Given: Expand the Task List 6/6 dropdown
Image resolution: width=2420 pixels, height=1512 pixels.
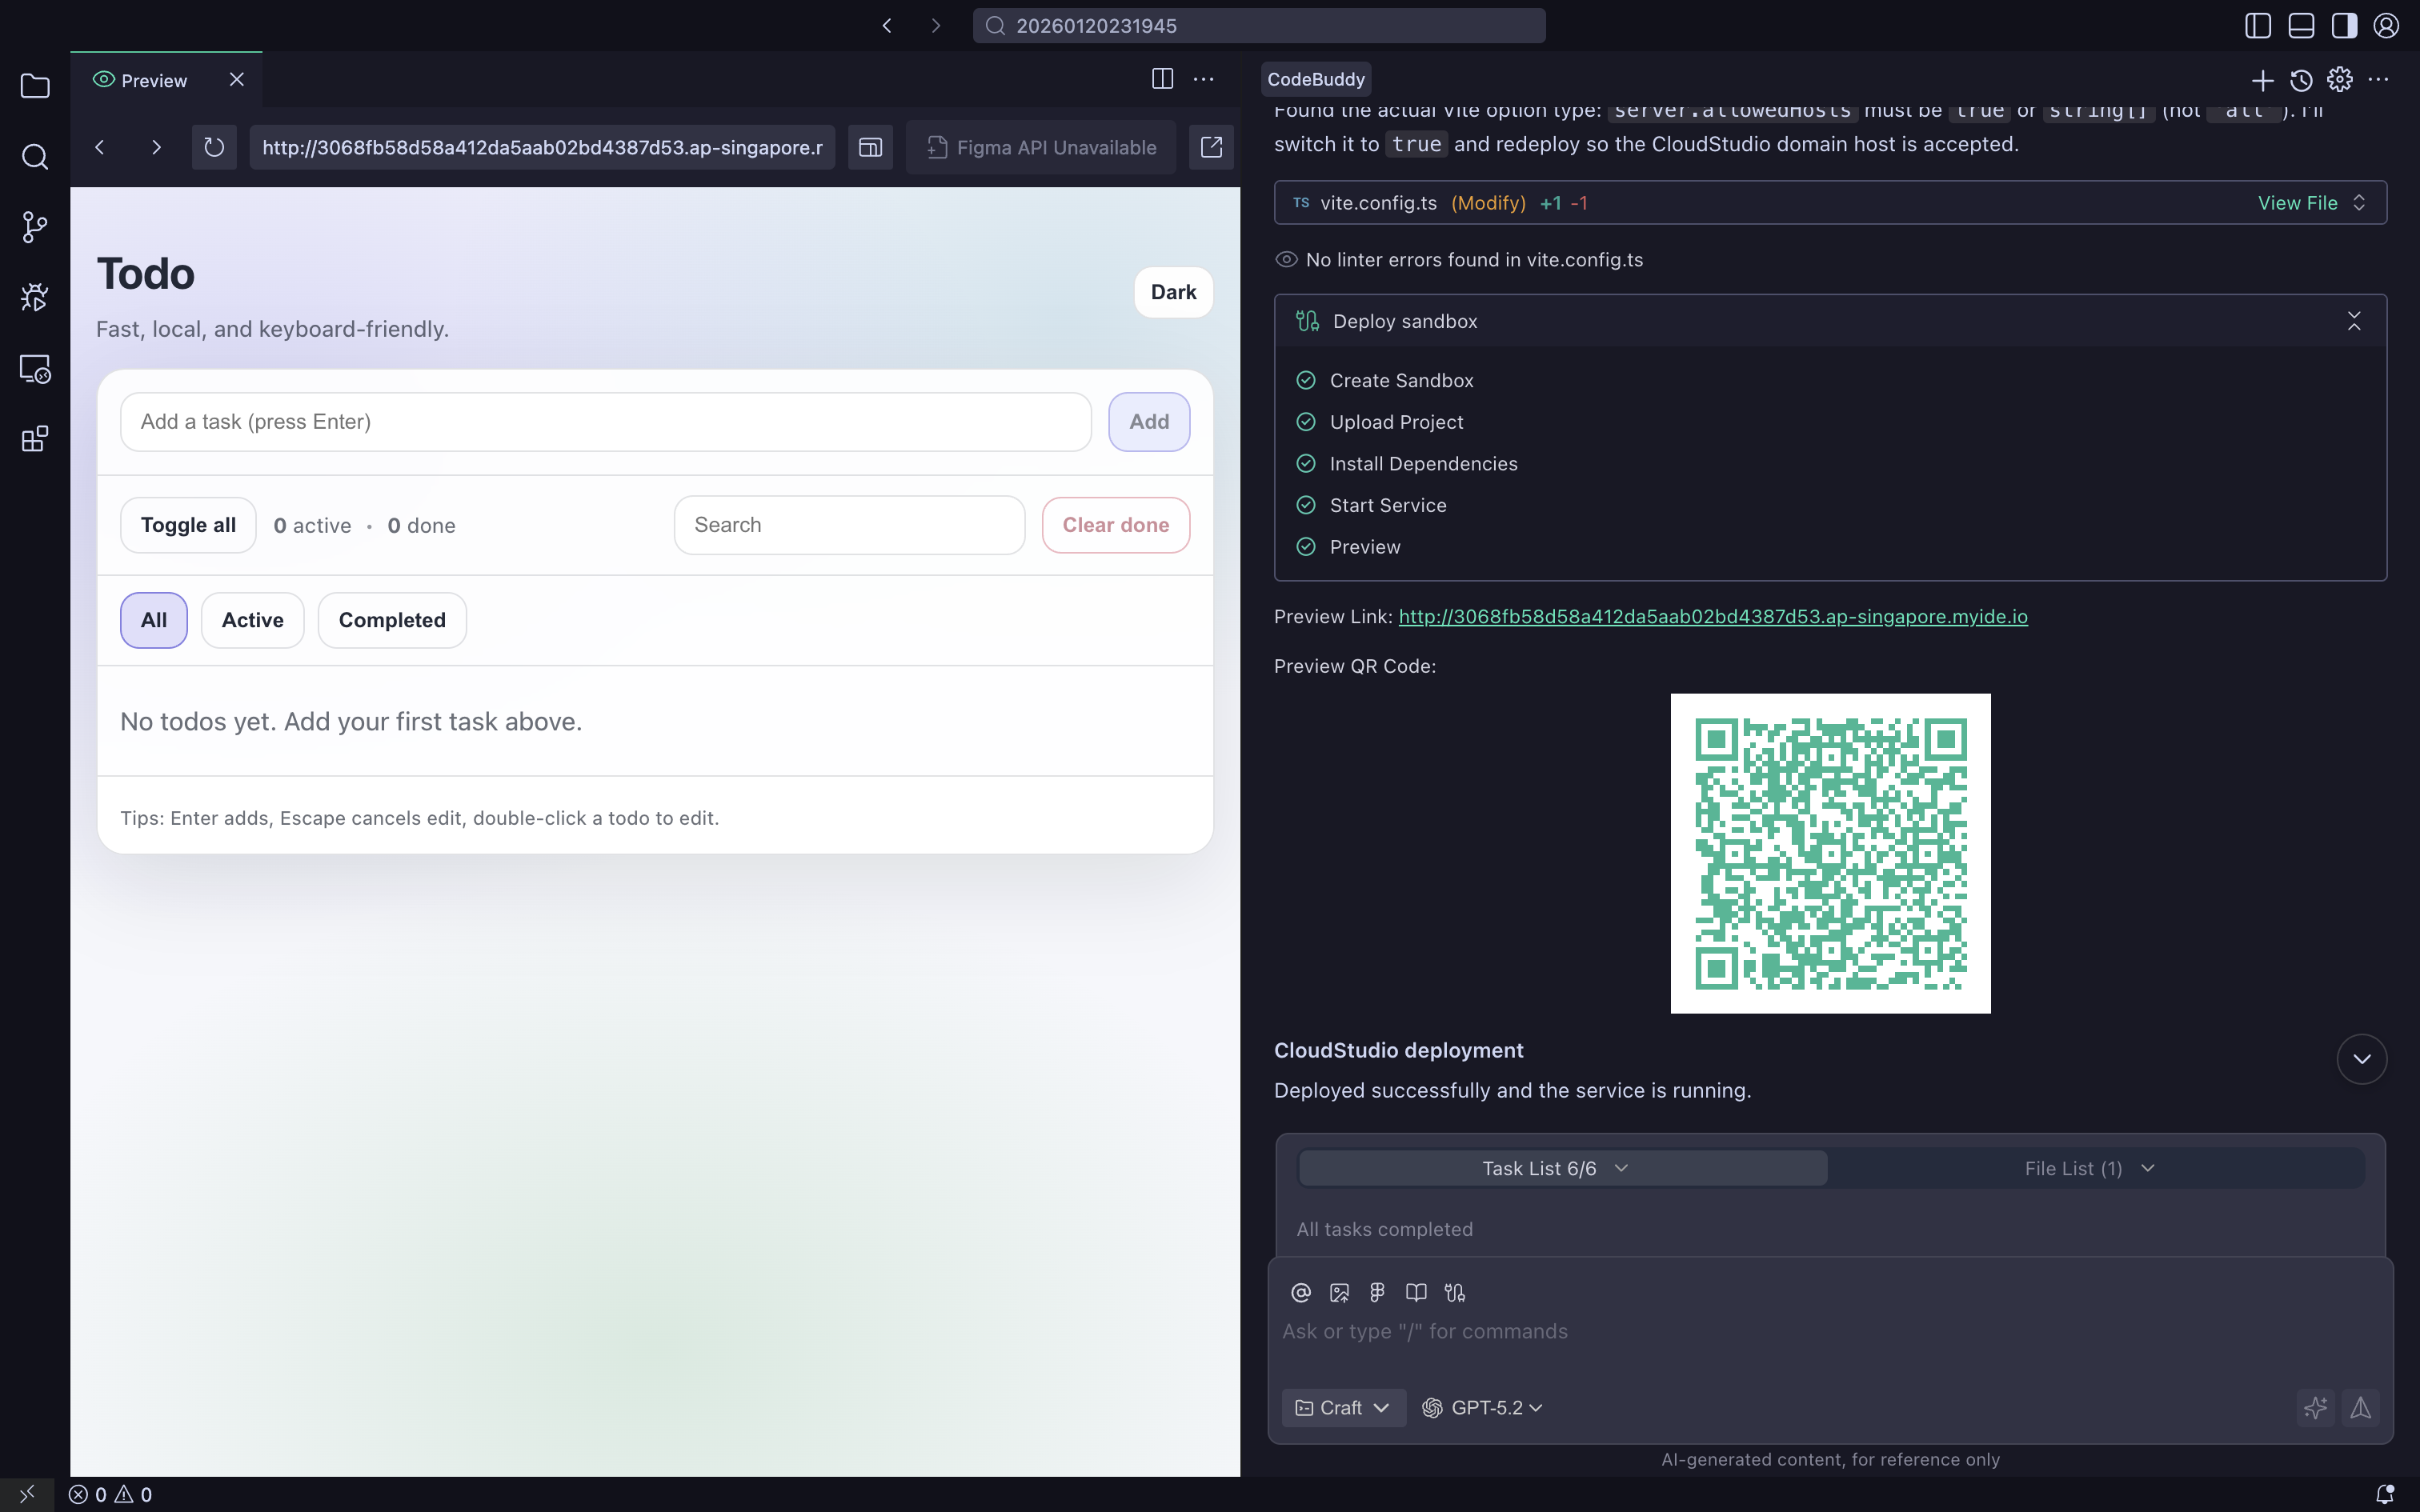Looking at the screenshot, I should click(1555, 1168).
